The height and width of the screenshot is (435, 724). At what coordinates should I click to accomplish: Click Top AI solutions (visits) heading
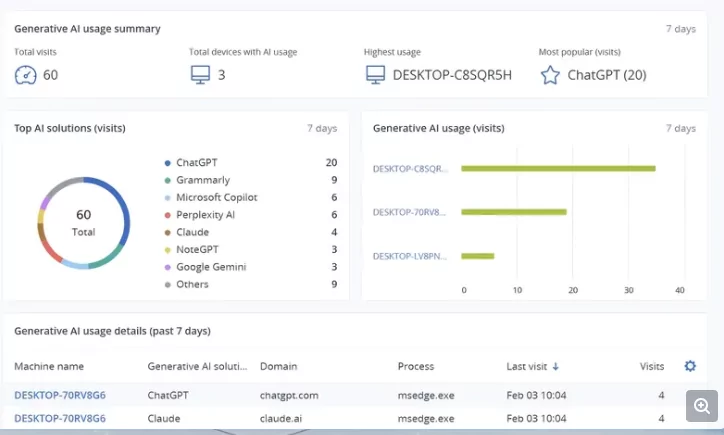tap(70, 128)
